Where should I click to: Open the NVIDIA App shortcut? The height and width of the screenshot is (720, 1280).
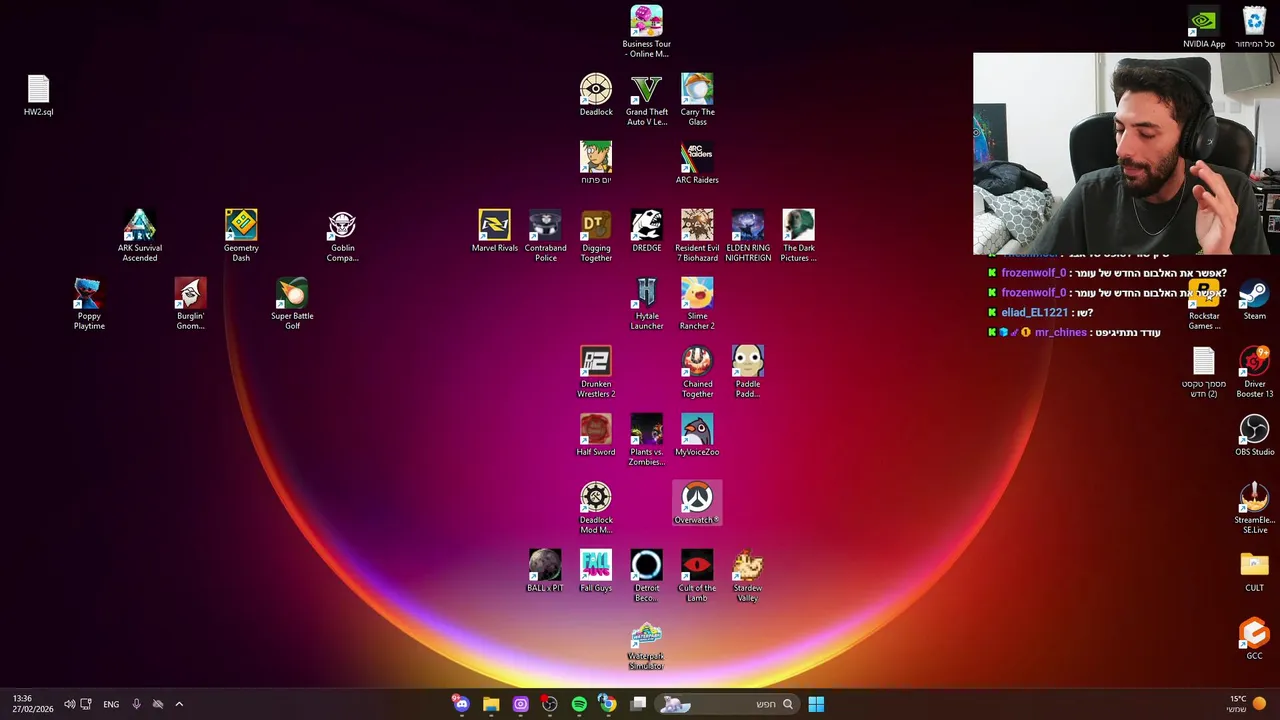tap(1204, 26)
